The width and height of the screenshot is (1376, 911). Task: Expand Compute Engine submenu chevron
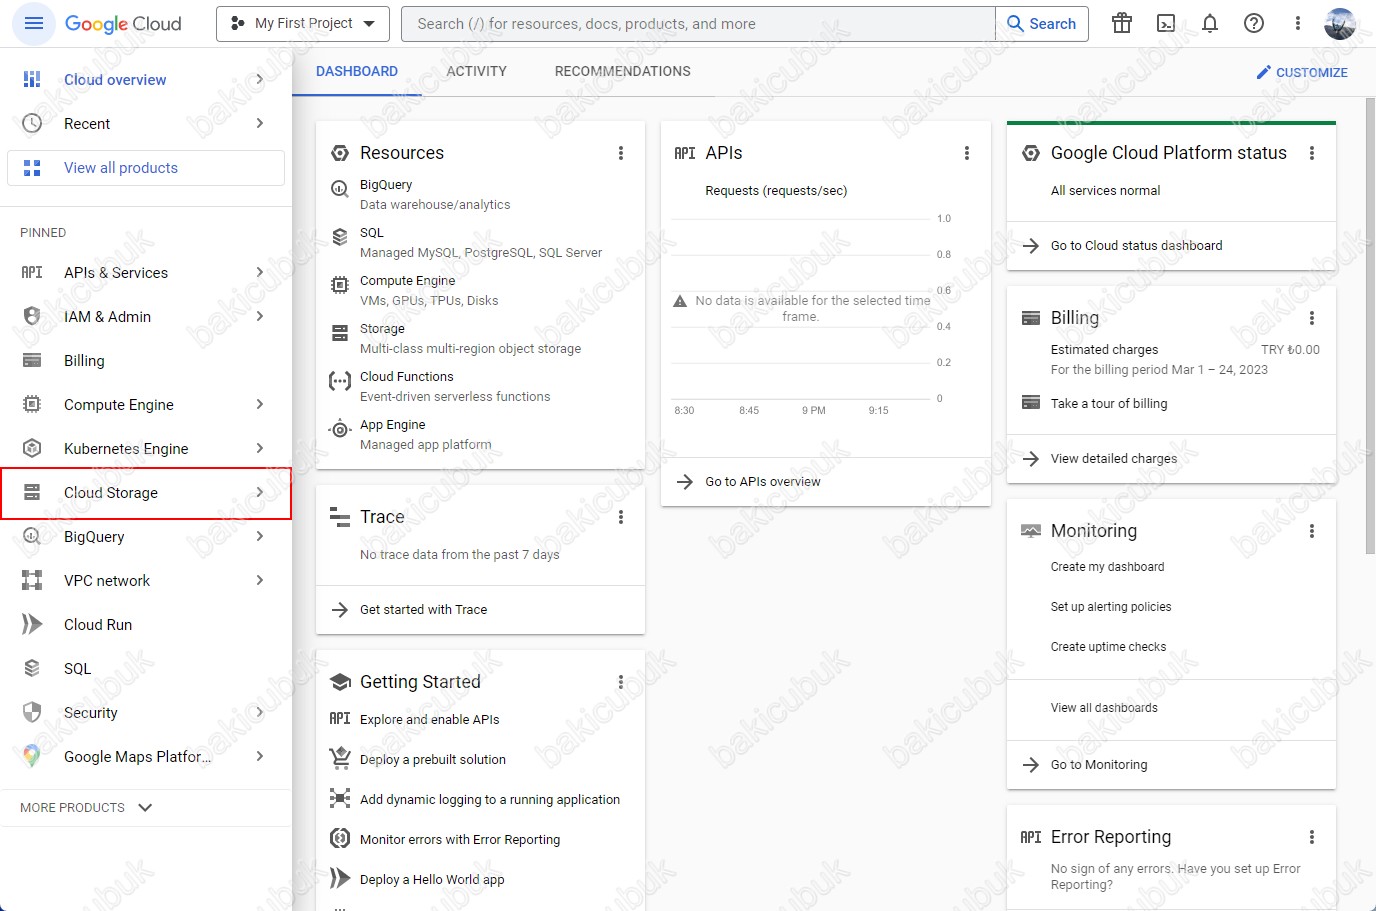[260, 404]
